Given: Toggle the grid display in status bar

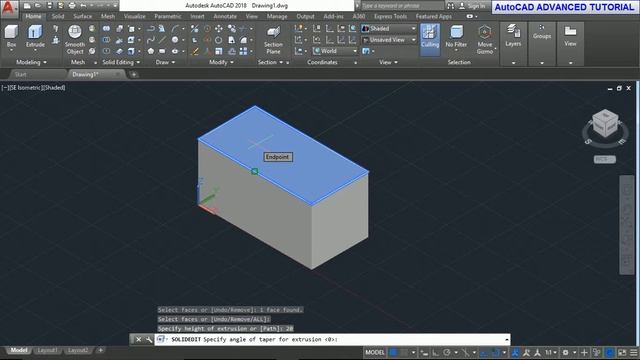Looking at the screenshot, I should click(393, 352).
